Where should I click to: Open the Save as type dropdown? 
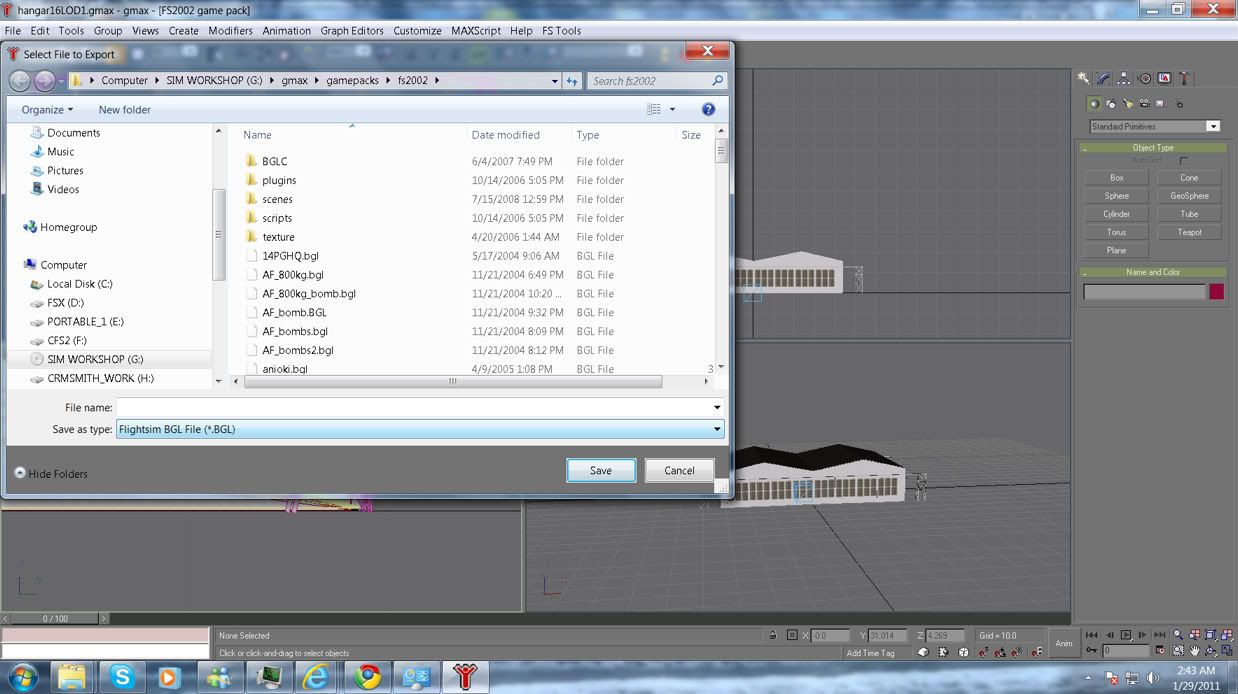716,429
